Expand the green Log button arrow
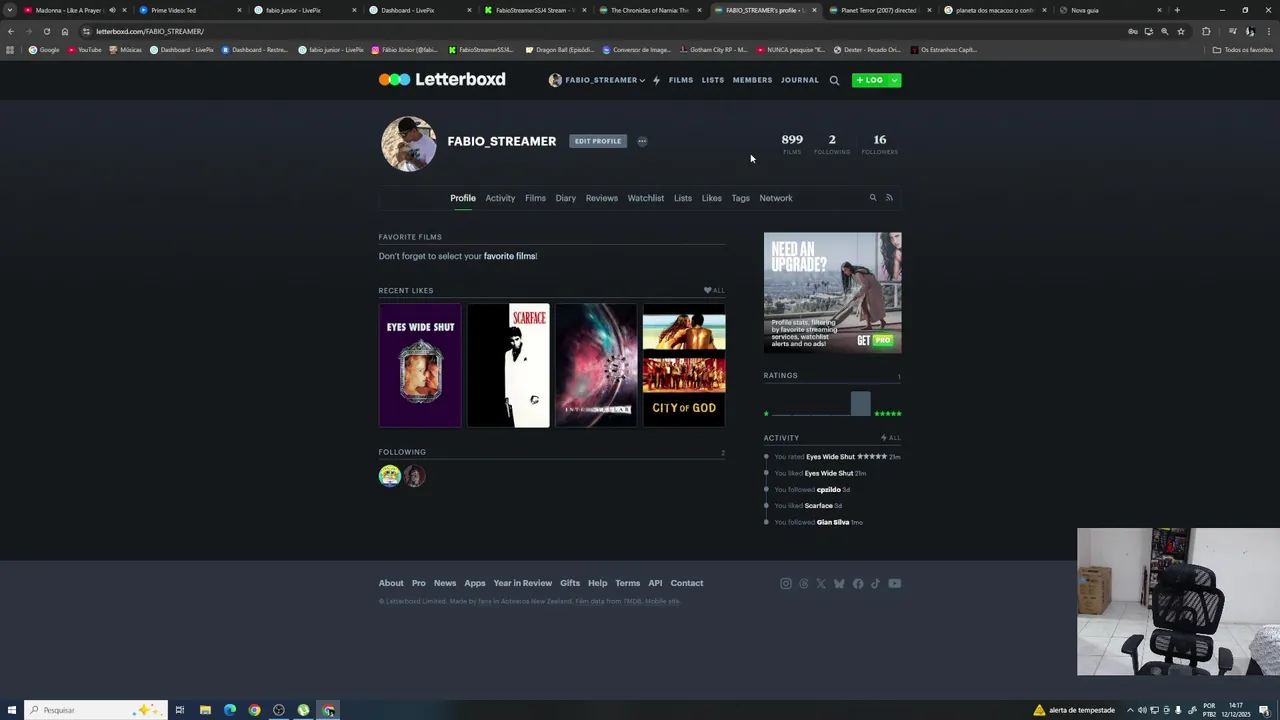The height and width of the screenshot is (720, 1280). point(895,80)
